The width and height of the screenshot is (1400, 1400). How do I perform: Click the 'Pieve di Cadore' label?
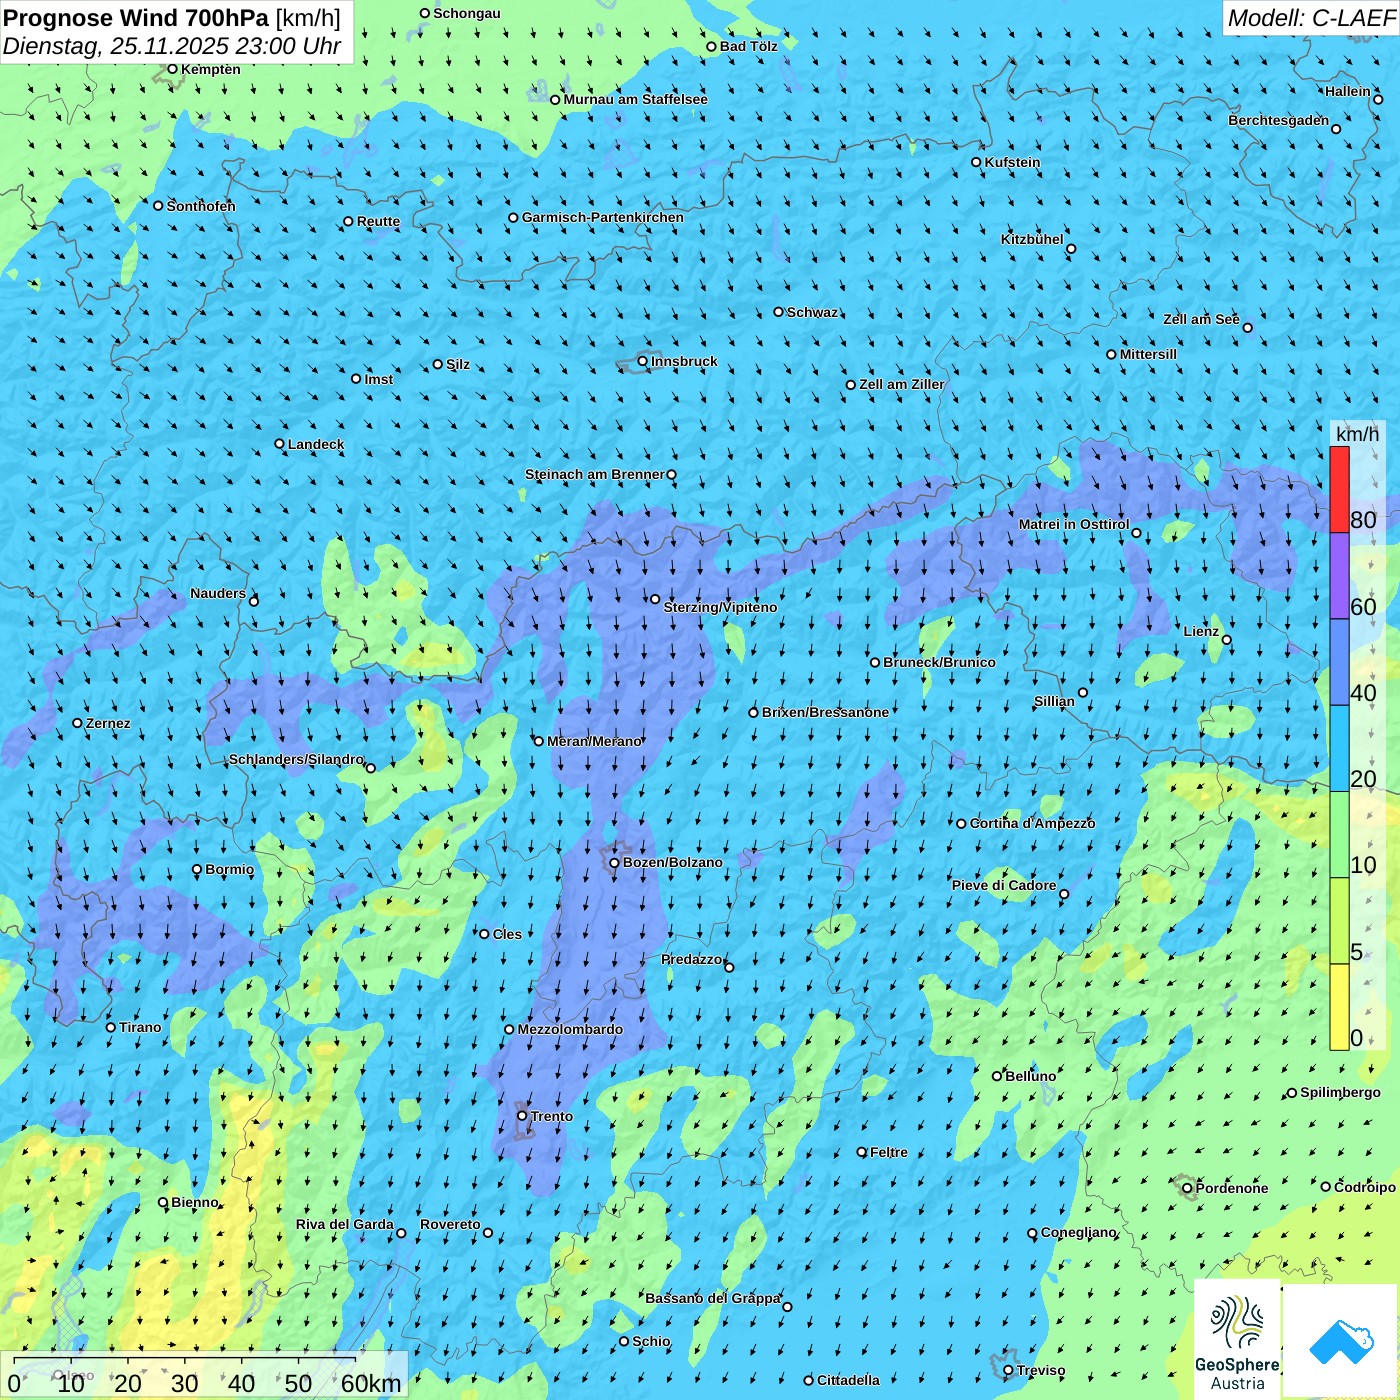1004,885
